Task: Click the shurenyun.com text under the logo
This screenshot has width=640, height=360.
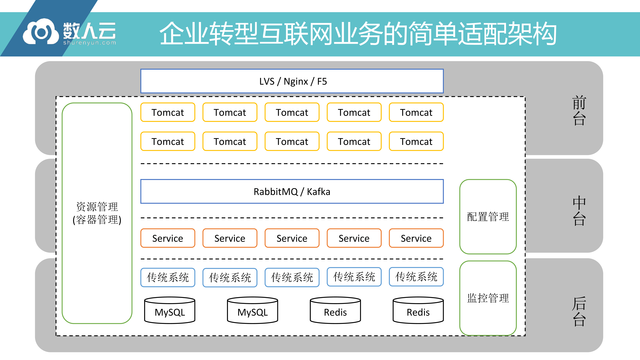Action: click(89, 42)
